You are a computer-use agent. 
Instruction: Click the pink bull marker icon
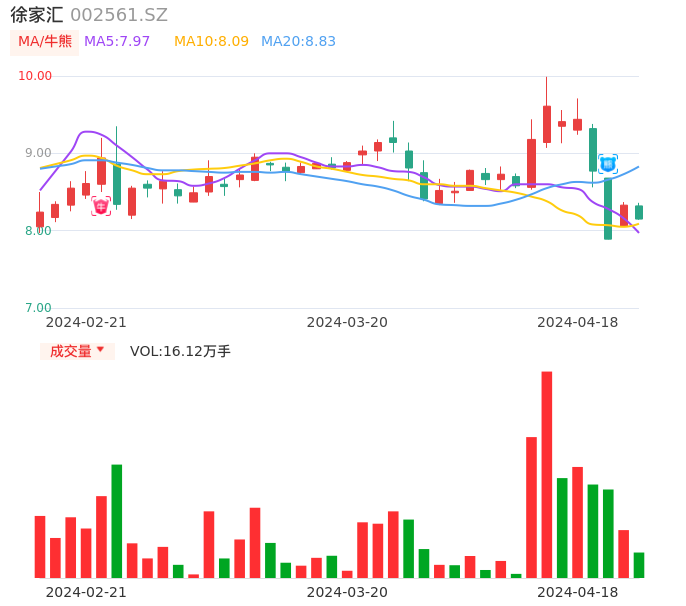point(101,206)
